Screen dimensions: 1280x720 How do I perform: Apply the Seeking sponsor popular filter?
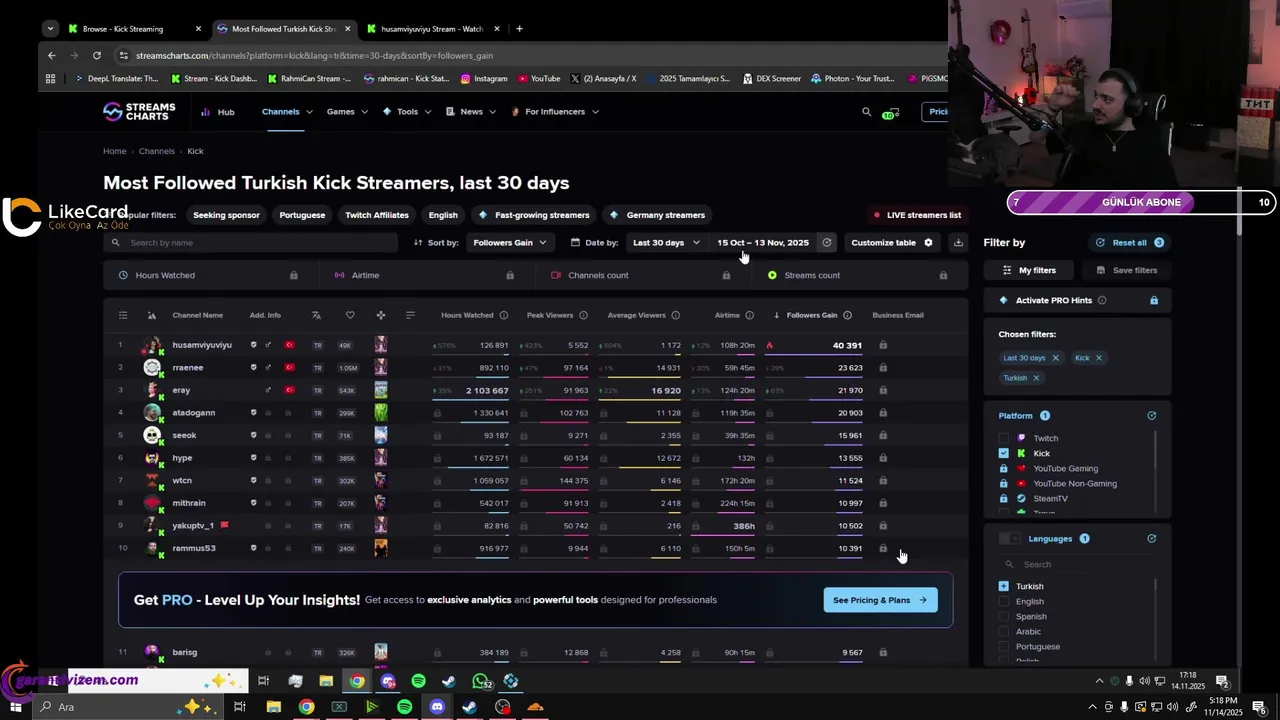(226, 215)
